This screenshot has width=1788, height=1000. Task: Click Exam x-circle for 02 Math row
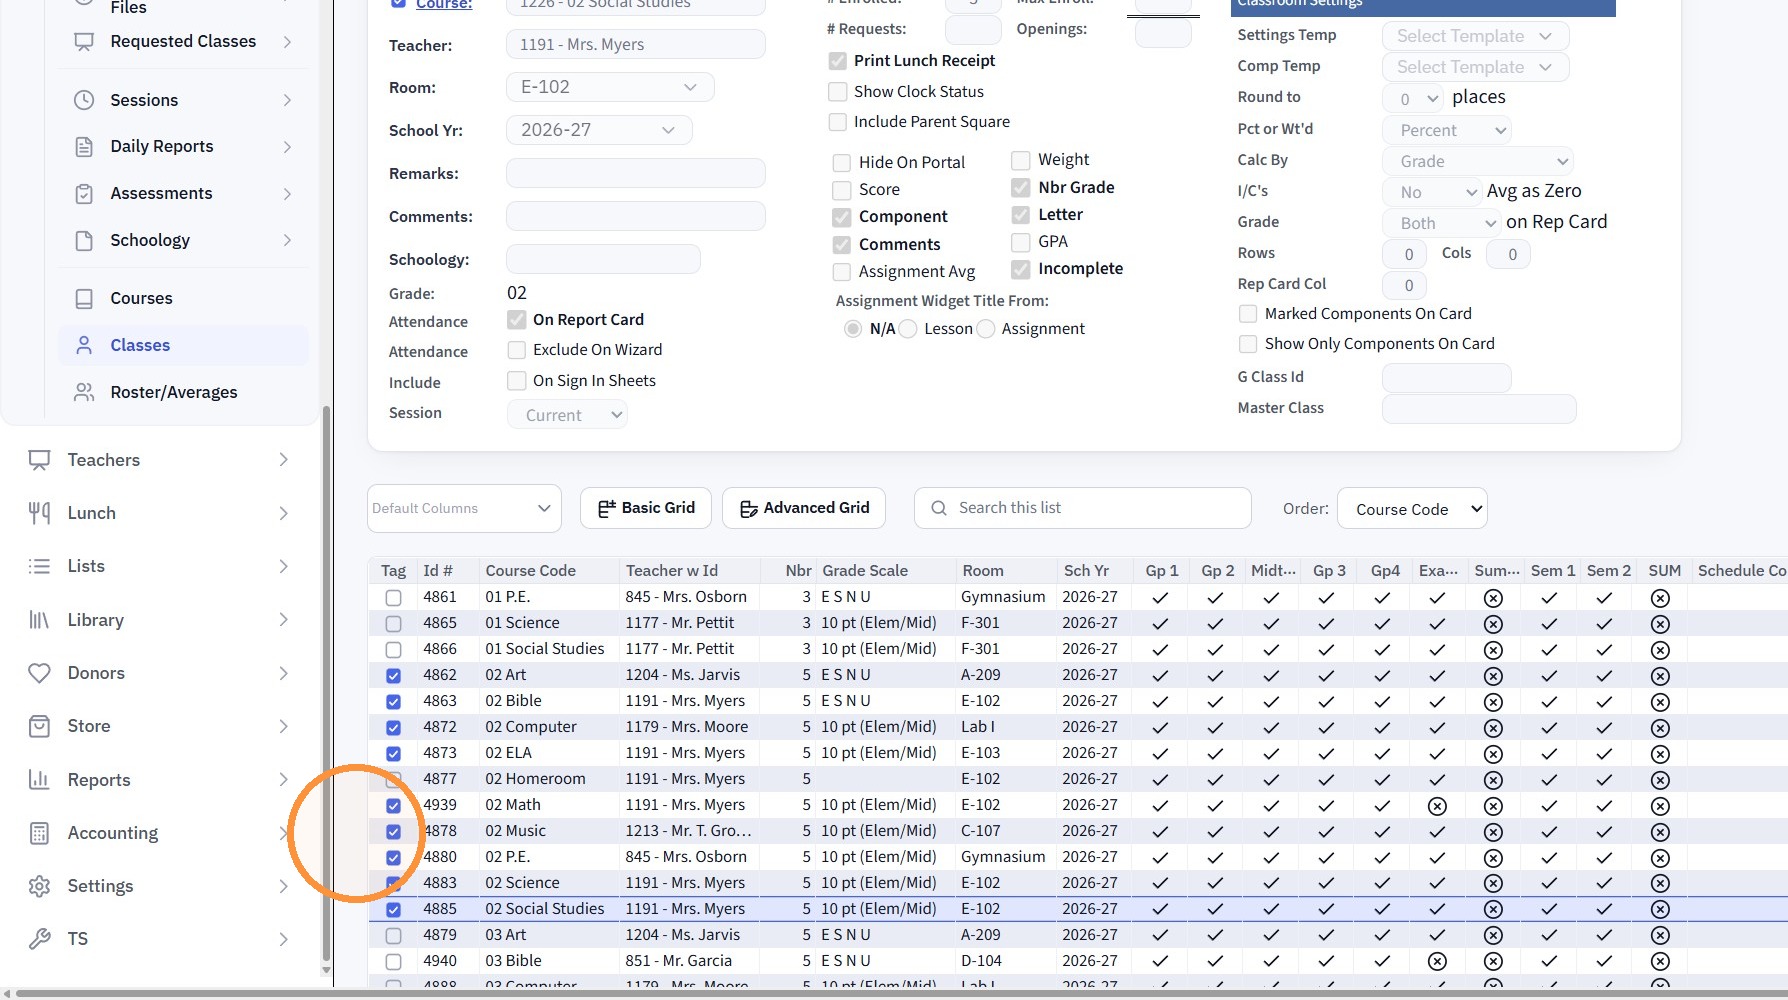pos(1437,806)
